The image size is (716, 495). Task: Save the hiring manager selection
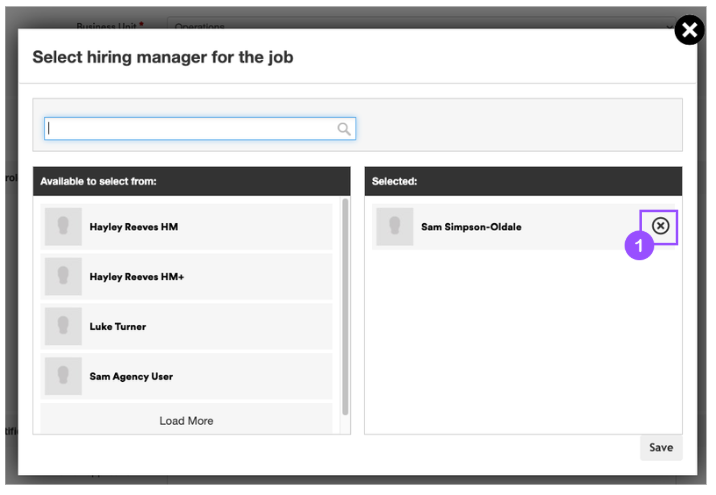point(661,447)
